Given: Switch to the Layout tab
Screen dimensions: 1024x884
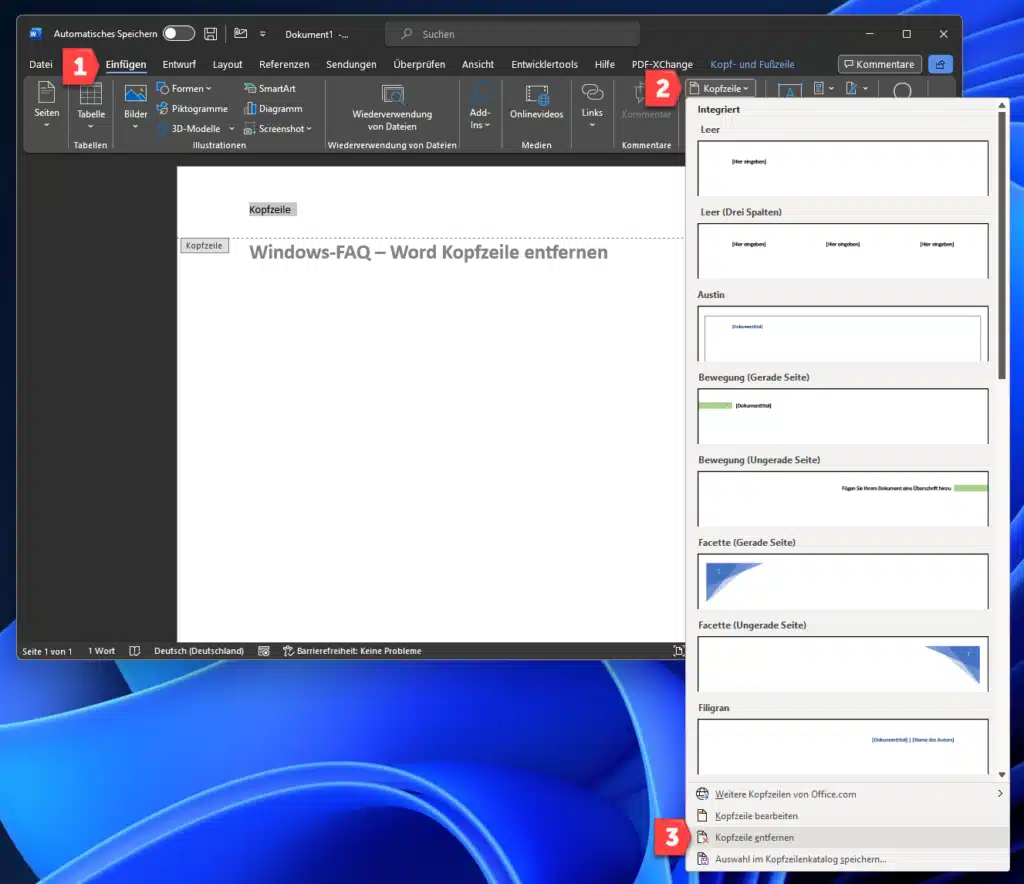Looking at the screenshot, I should pyautogui.click(x=227, y=64).
